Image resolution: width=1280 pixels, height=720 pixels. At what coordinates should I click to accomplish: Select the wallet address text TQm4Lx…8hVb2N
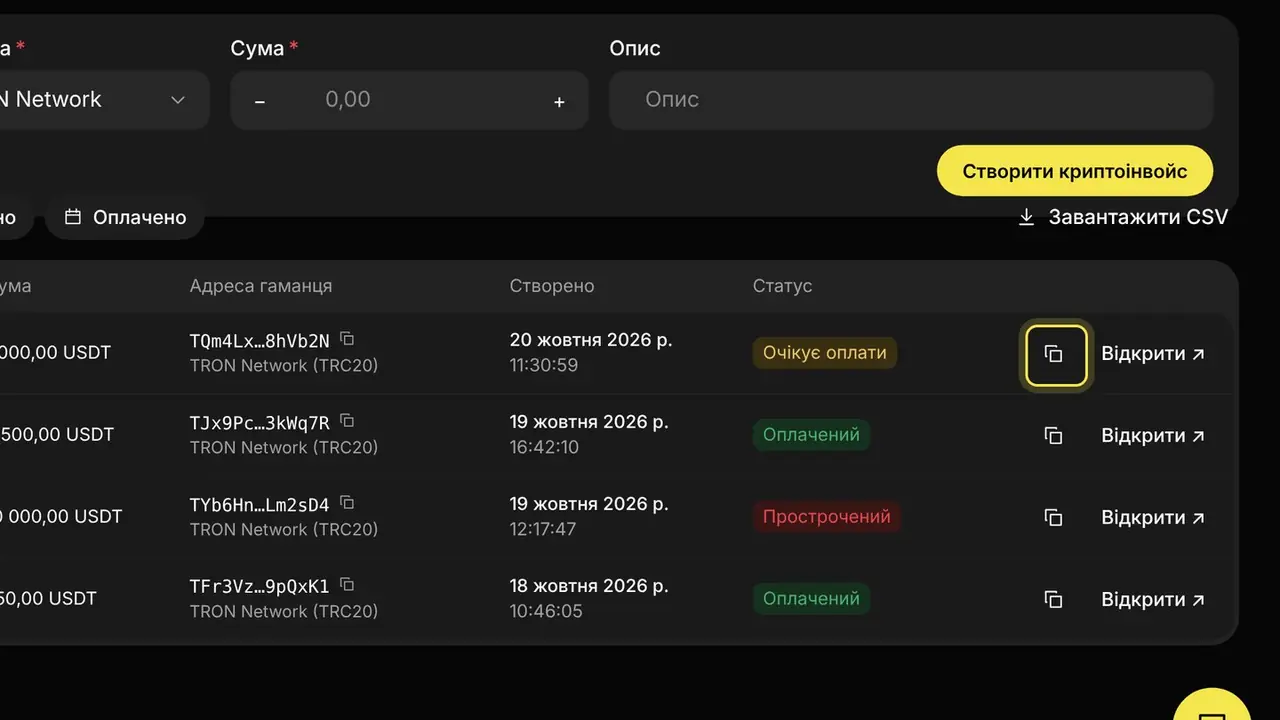tap(259, 341)
